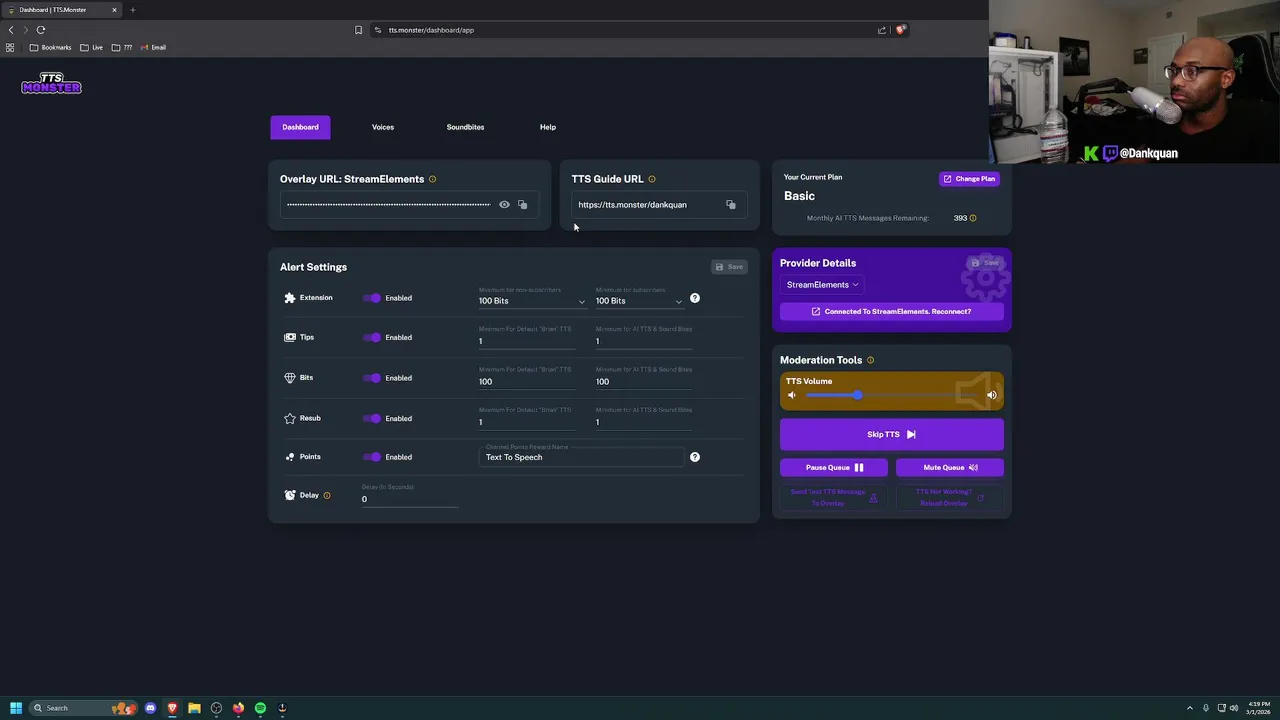Click the Skip TTS button
Screen dimensions: 1280x720
click(x=891, y=434)
